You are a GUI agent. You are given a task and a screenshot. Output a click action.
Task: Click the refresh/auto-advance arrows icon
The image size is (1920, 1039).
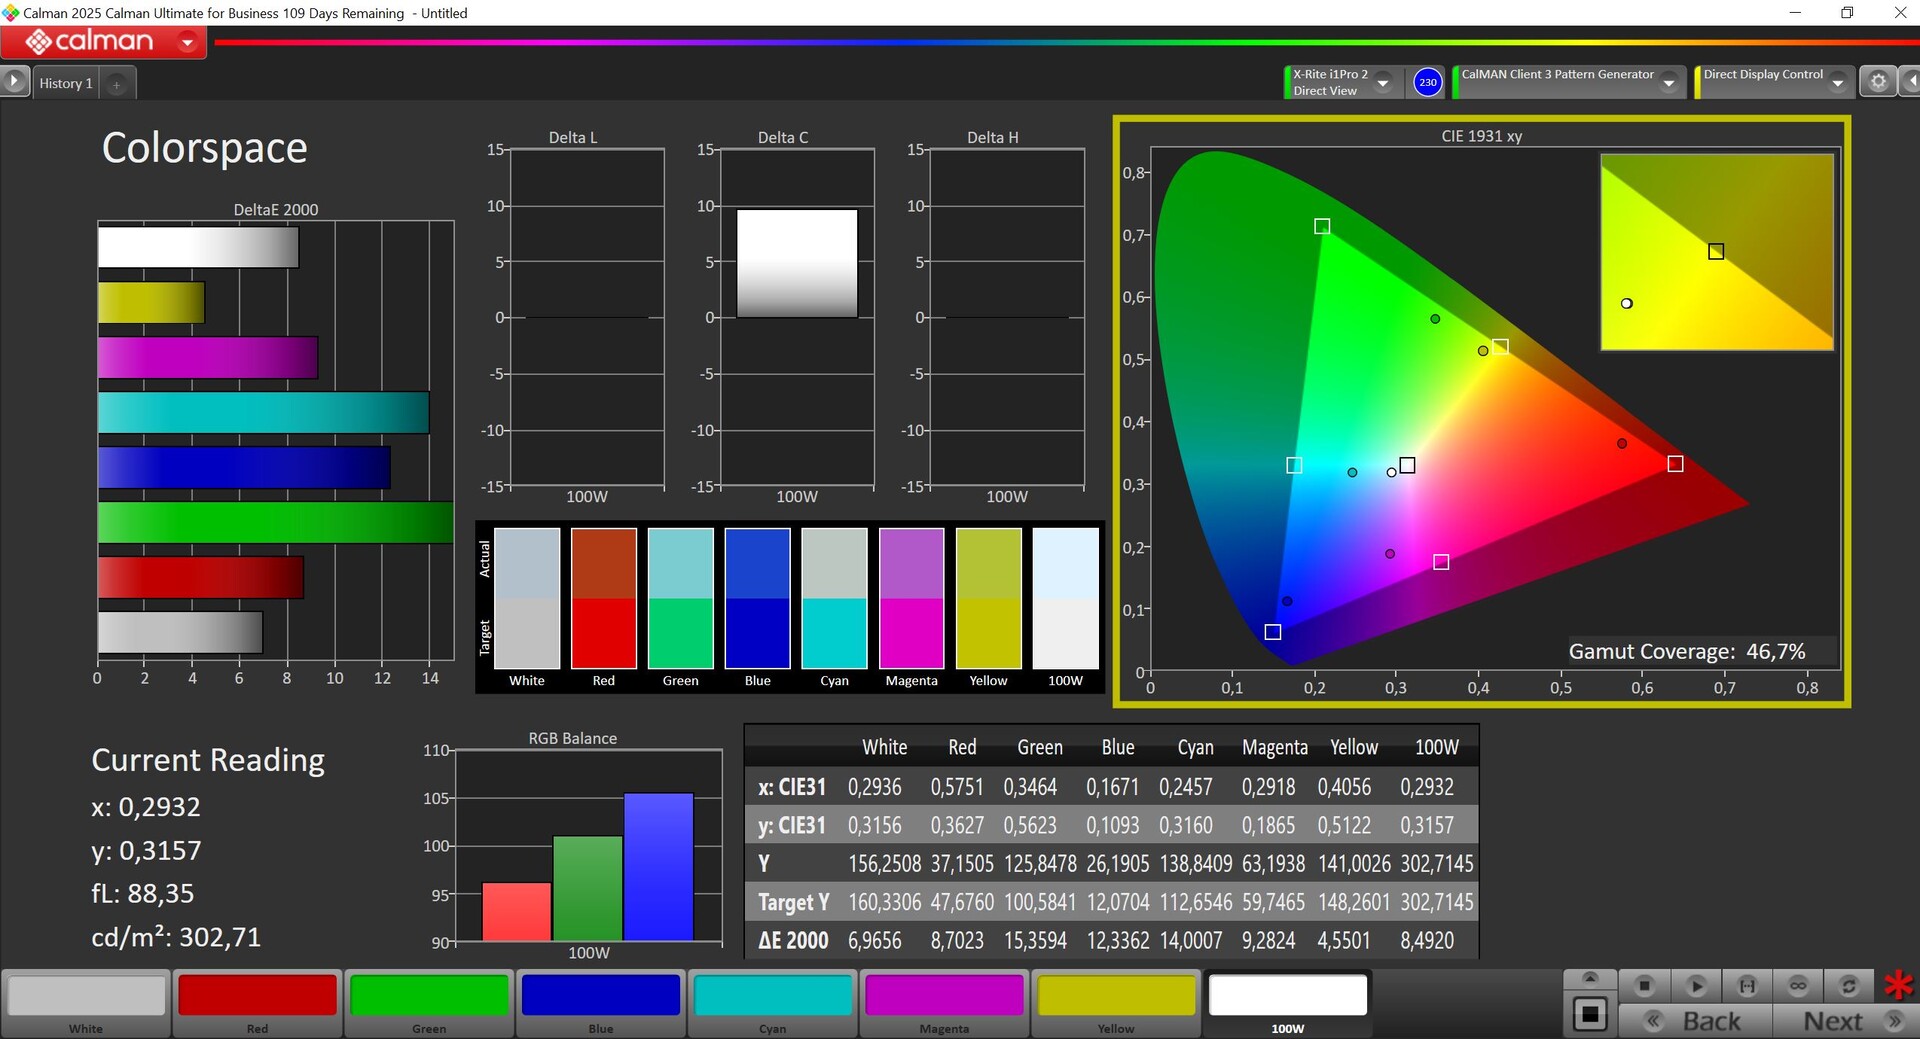tap(1849, 986)
